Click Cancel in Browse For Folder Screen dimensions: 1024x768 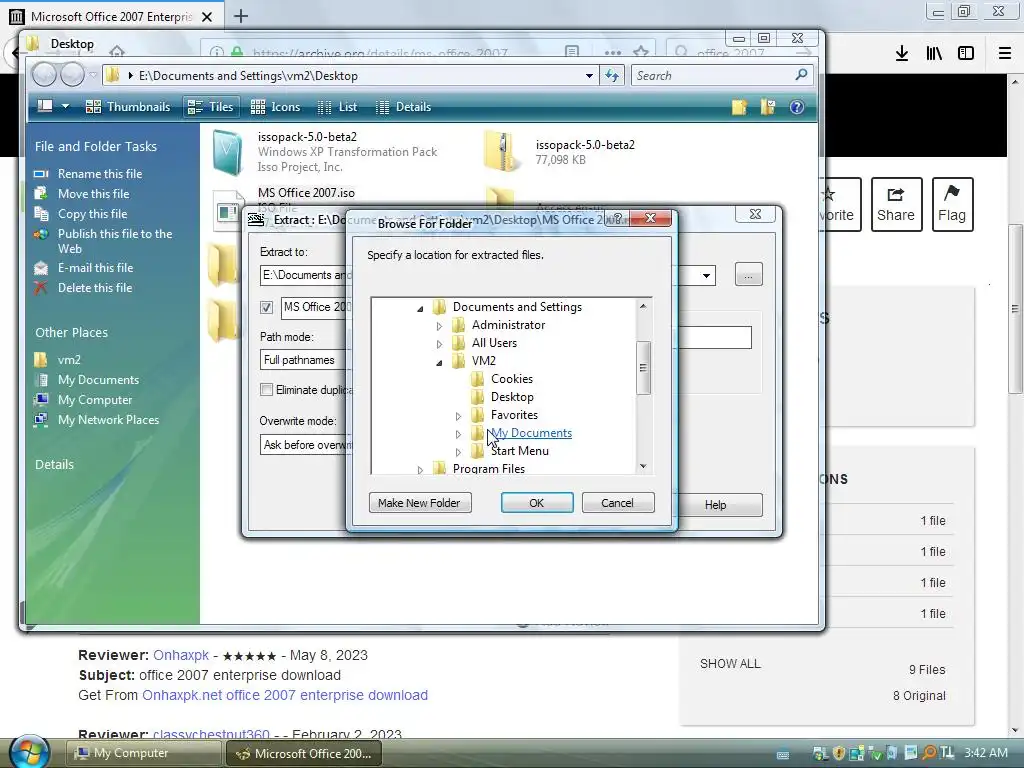618,503
